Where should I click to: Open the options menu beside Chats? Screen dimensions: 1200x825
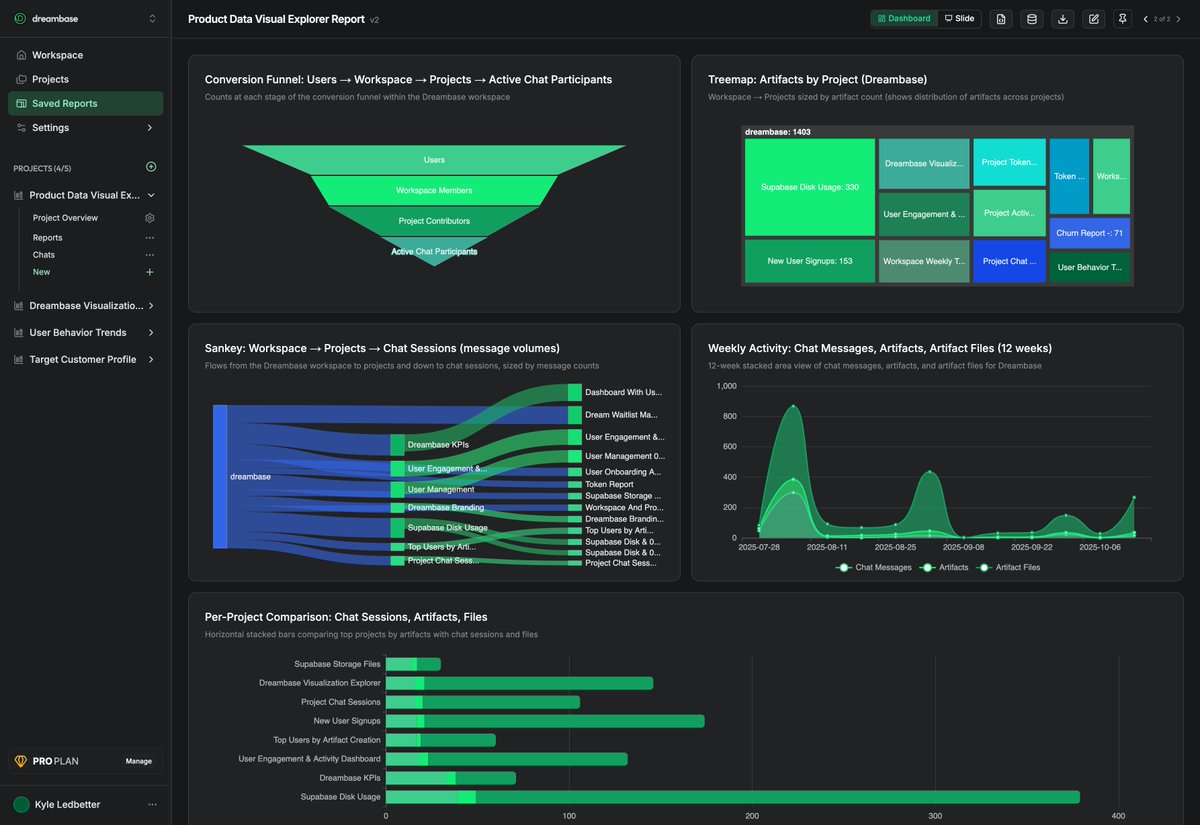click(150, 254)
